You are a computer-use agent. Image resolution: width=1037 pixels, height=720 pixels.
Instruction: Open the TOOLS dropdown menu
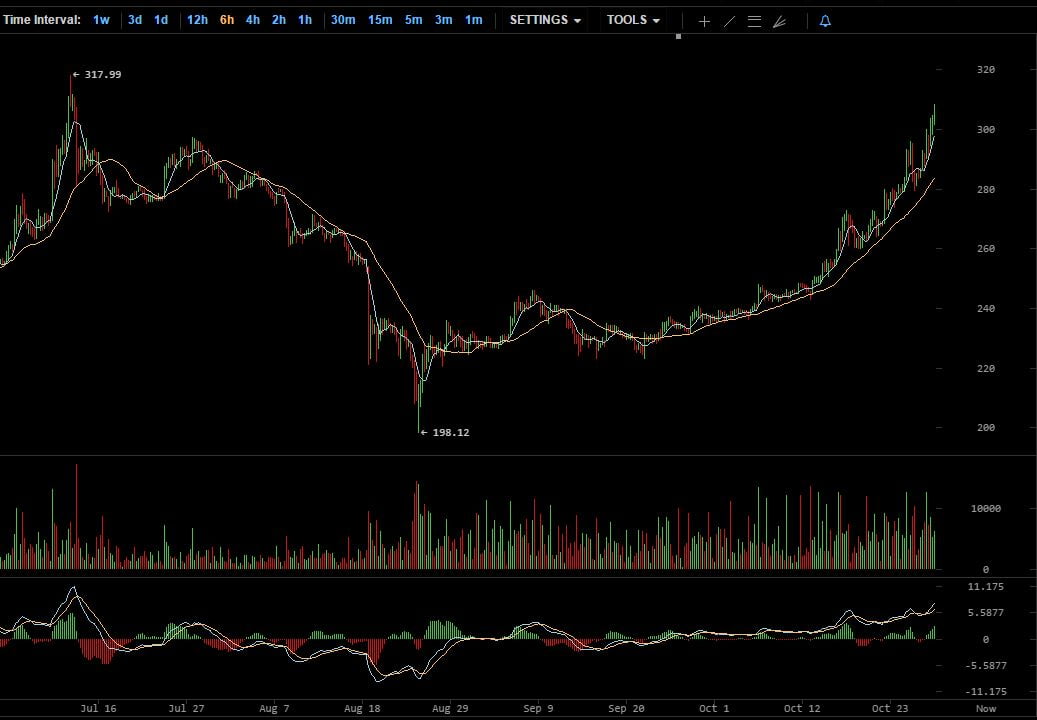633,20
